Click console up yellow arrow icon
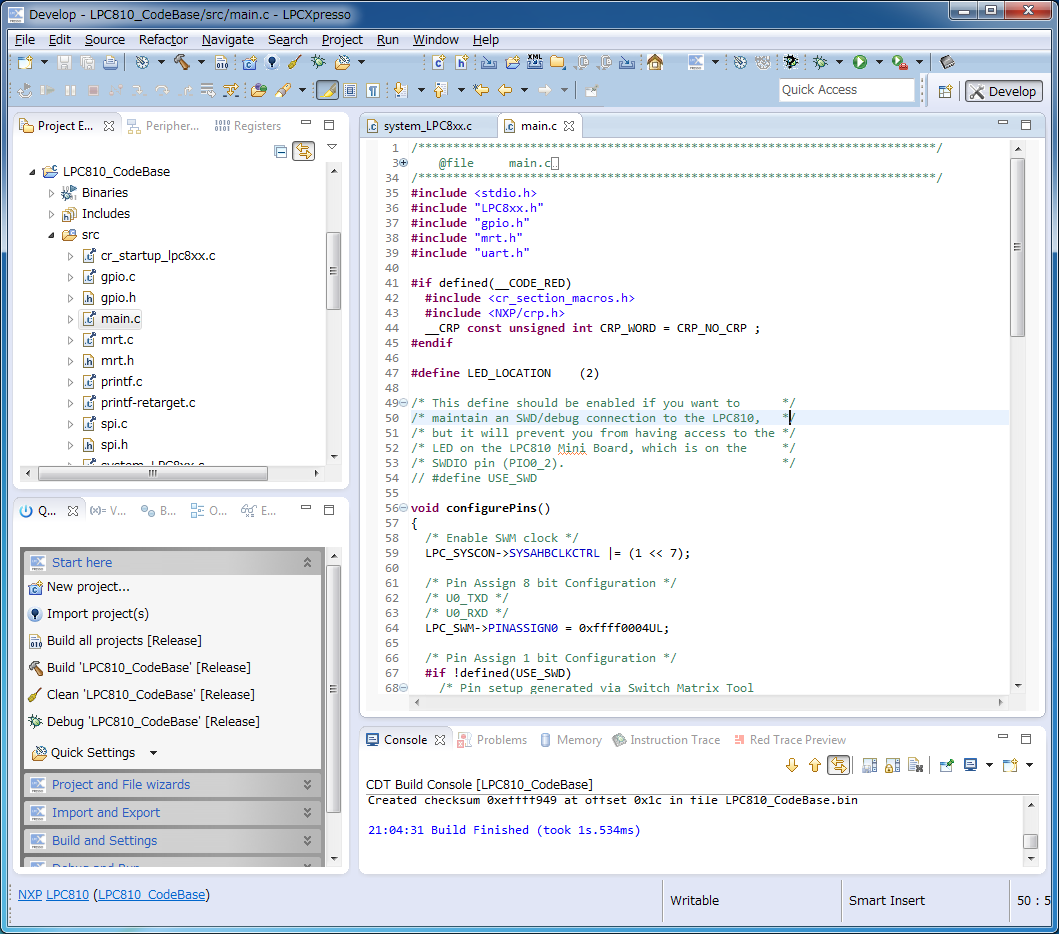 pos(815,765)
